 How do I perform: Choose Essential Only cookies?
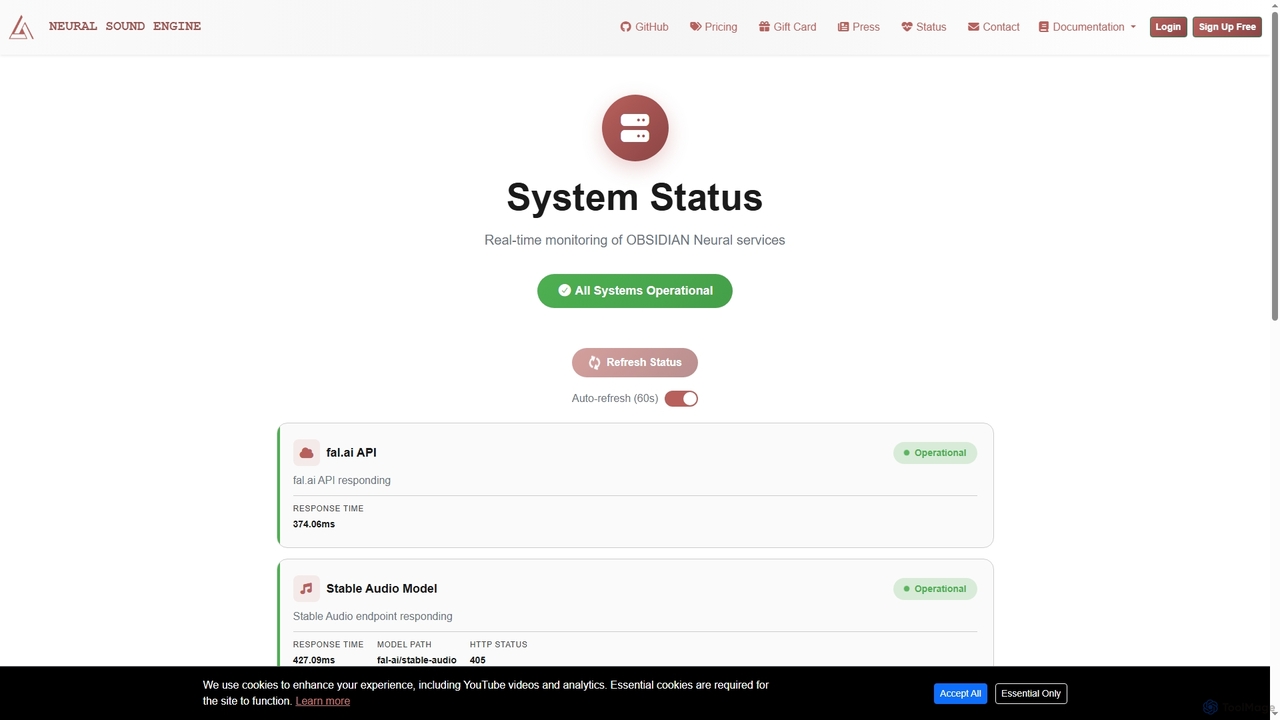[x=1031, y=693]
